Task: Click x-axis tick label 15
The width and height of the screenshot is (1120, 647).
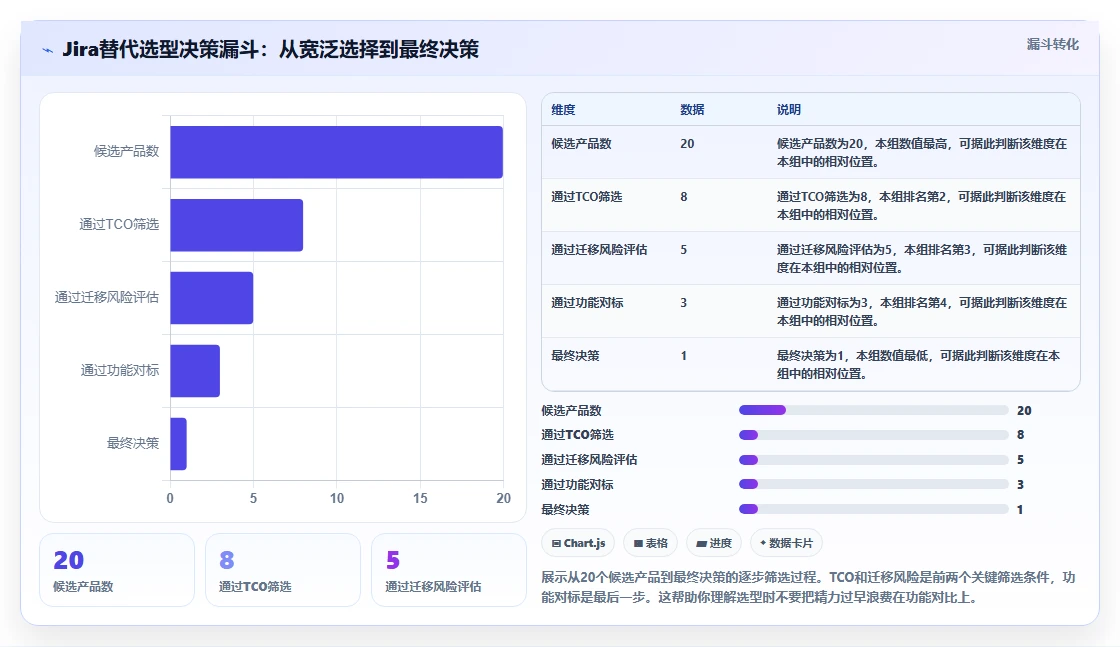Action: (x=420, y=498)
